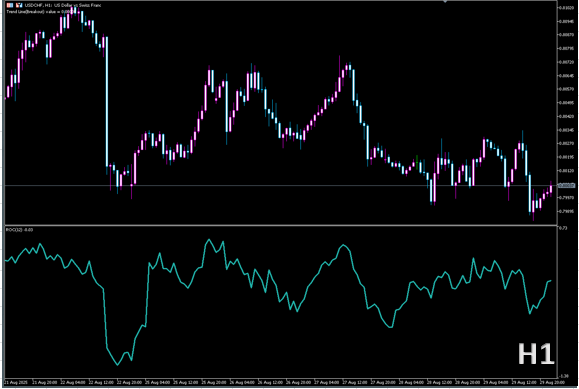The image size is (579, 389).
Task: Click the ROC(12) indicator label
Action: pyautogui.click(x=20, y=230)
